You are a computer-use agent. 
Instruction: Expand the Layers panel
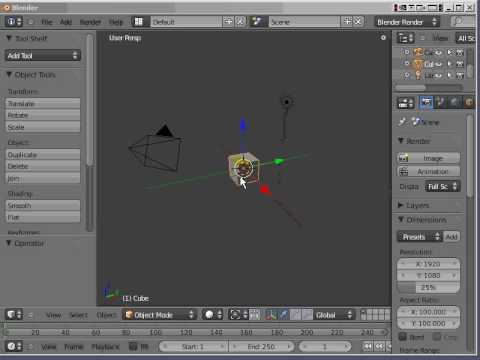coord(401,205)
